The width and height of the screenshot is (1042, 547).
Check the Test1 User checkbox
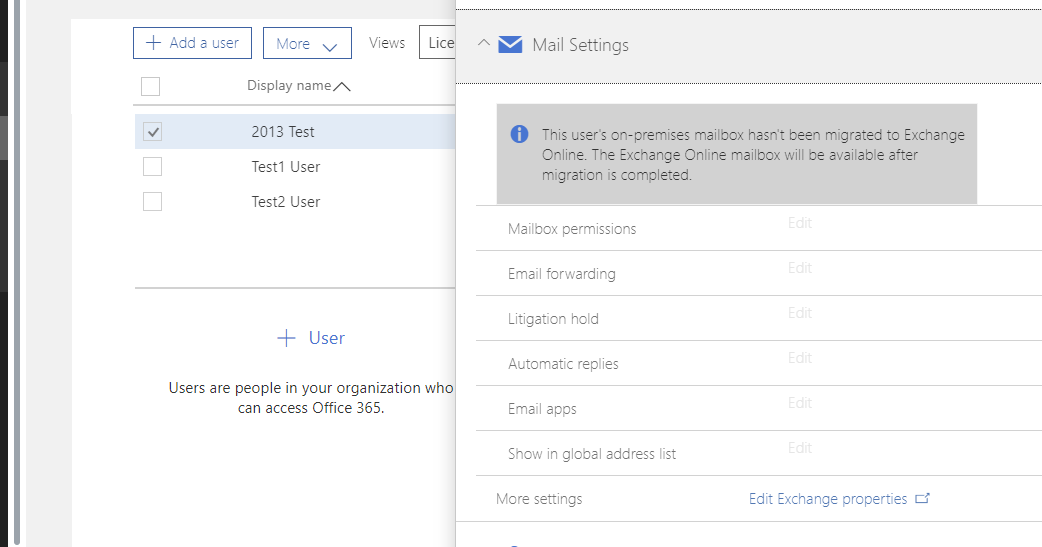point(152,166)
